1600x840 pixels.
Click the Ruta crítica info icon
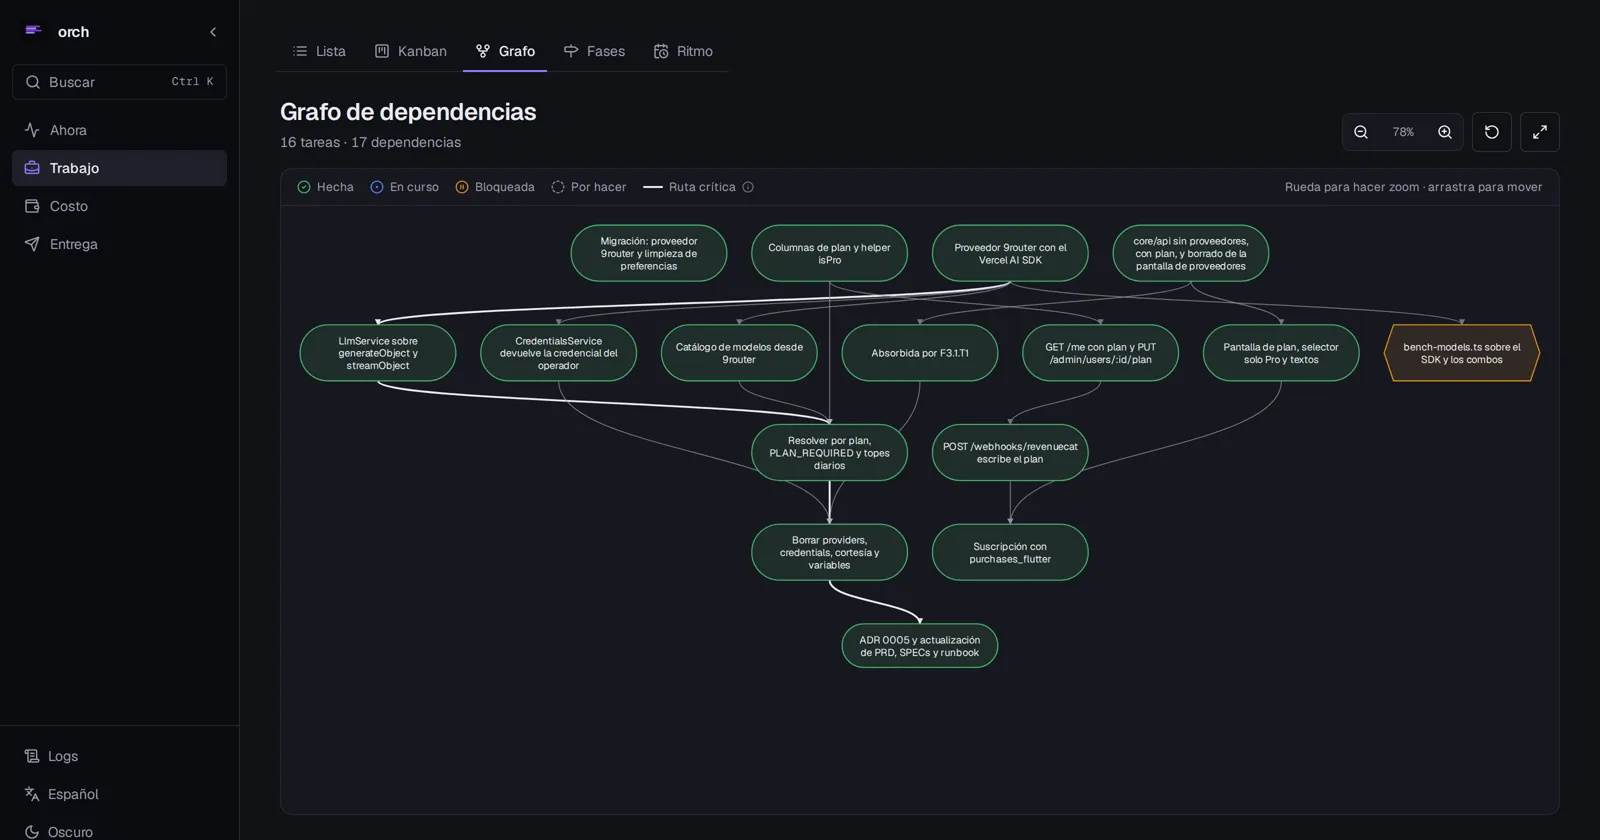click(x=748, y=187)
